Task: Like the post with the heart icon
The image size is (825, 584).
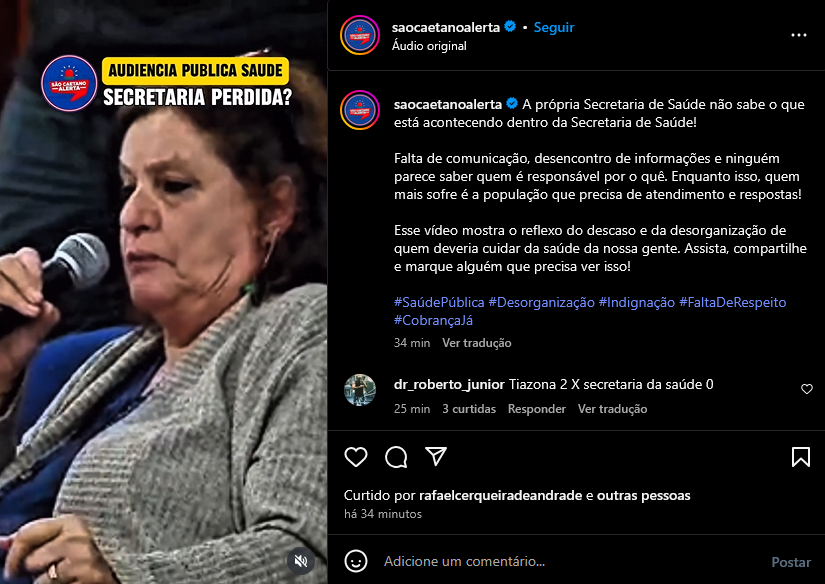Action: [356, 457]
